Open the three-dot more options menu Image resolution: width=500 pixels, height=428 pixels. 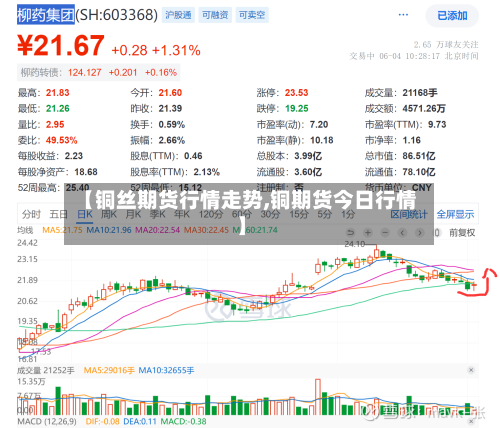pyautogui.click(x=403, y=15)
